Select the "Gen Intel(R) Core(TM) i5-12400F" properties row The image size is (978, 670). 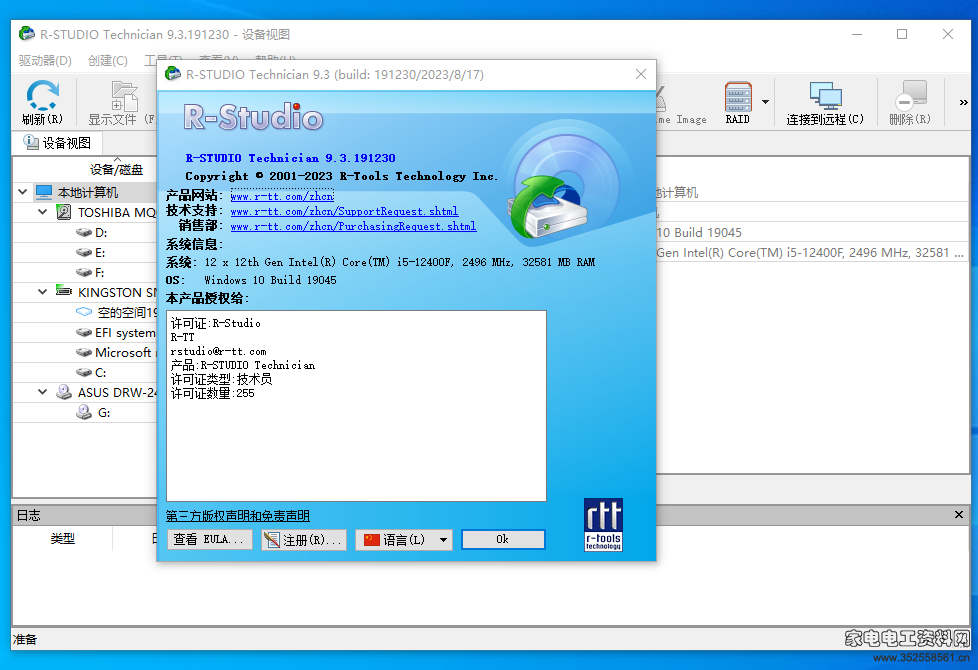812,253
